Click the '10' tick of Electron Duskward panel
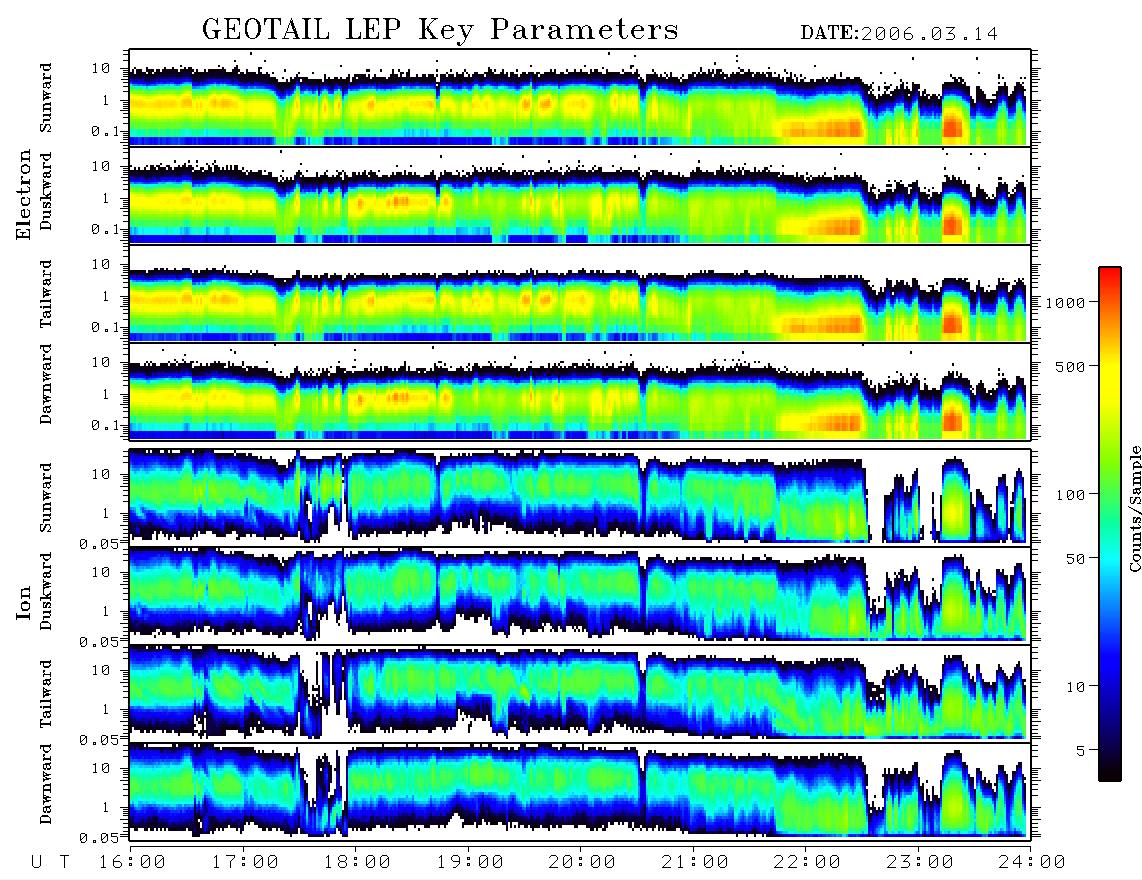 [x=101, y=166]
